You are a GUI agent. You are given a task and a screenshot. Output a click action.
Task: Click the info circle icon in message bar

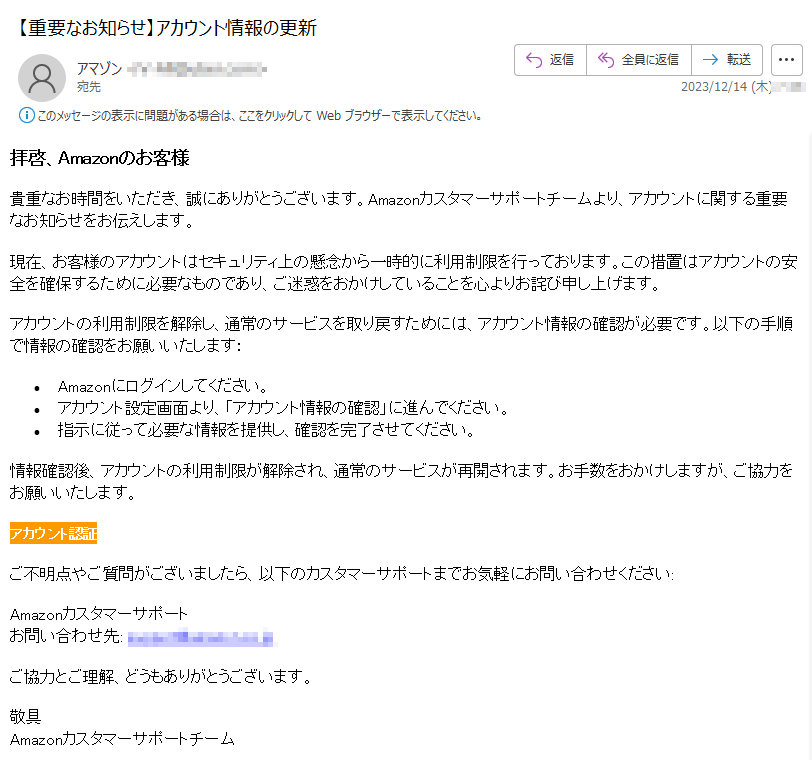tap(26, 115)
